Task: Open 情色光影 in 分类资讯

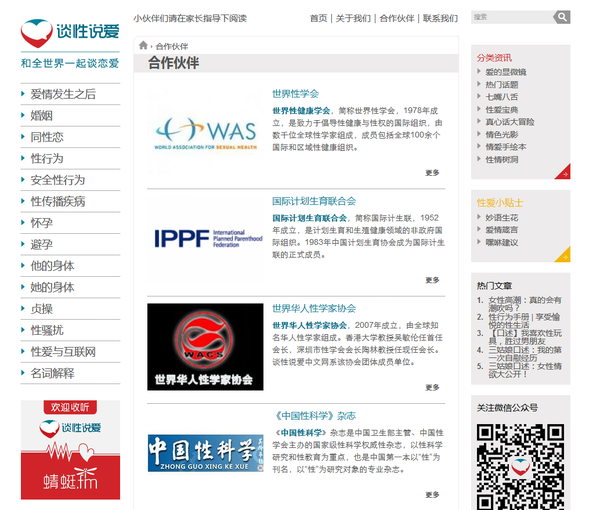Action: pyautogui.click(x=502, y=135)
